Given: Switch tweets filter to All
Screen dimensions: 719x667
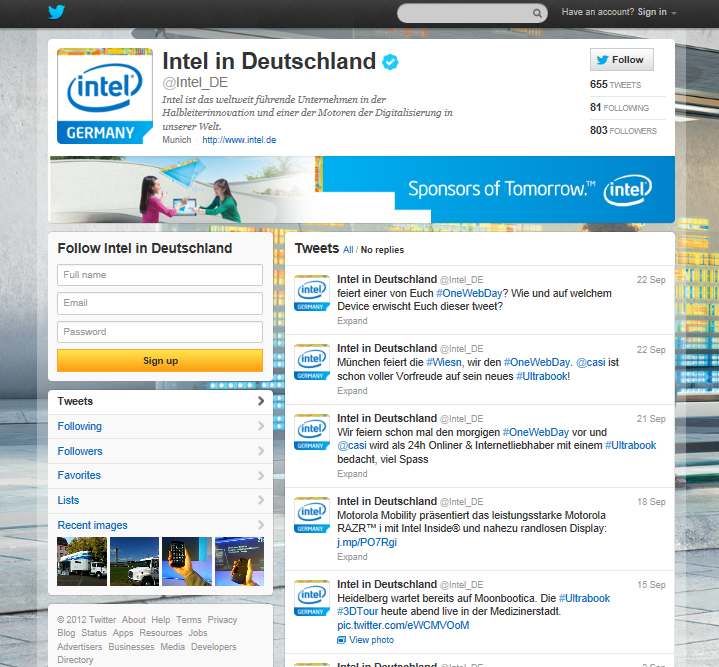Looking at the screenshot, I should click(348, 250).
